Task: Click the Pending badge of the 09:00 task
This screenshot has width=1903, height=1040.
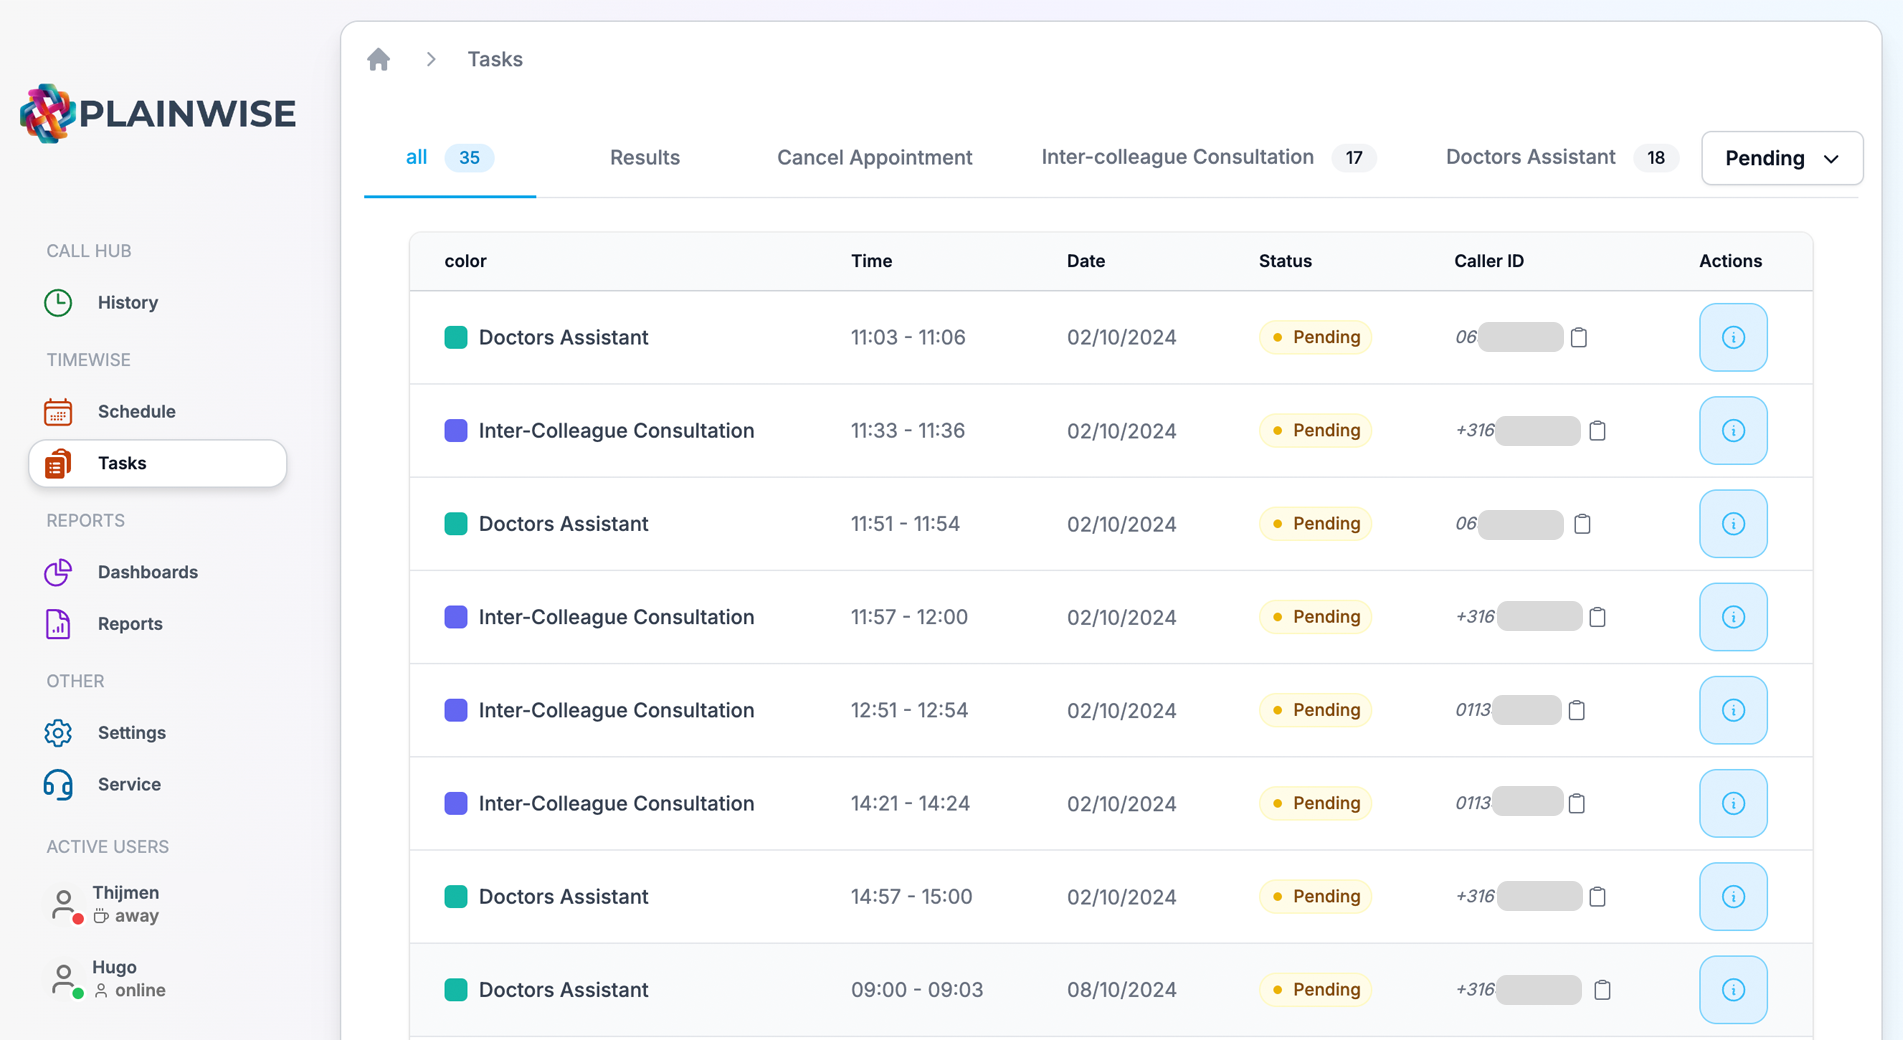Action: pyautogui.click(x=1315, y=990)
